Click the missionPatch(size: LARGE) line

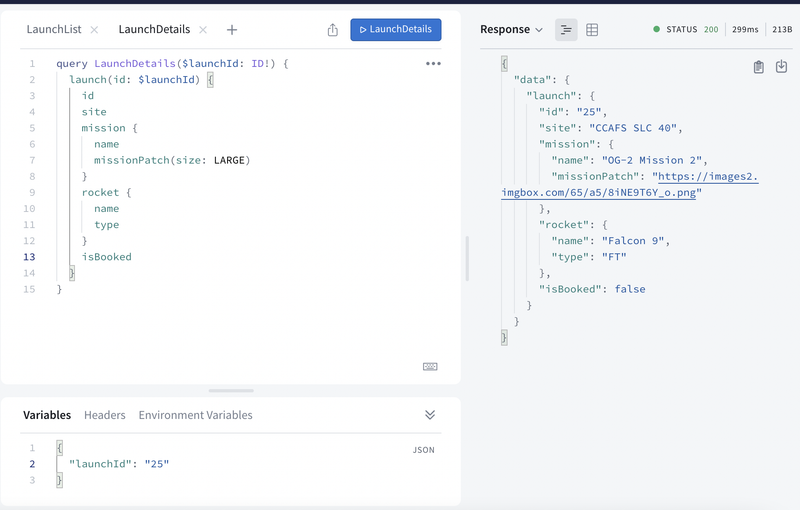pos(172,160)
